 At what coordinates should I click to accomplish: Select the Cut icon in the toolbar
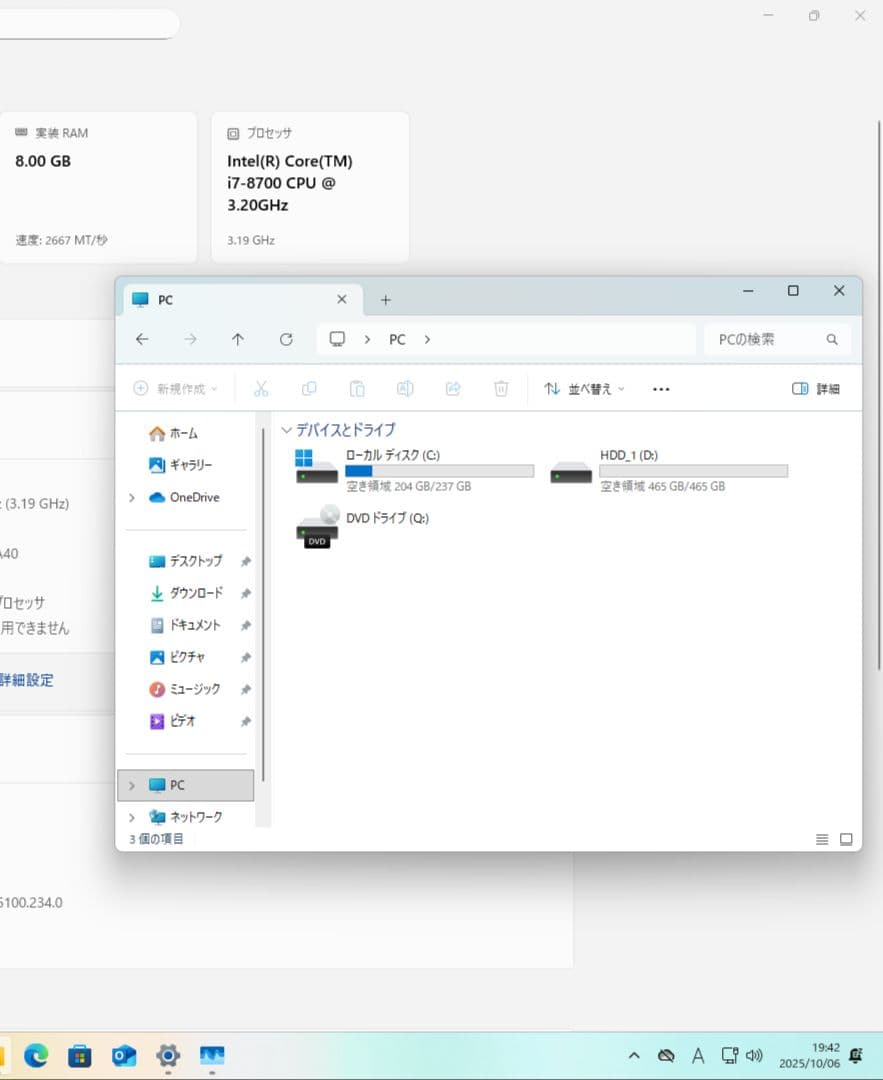(261, 388)
